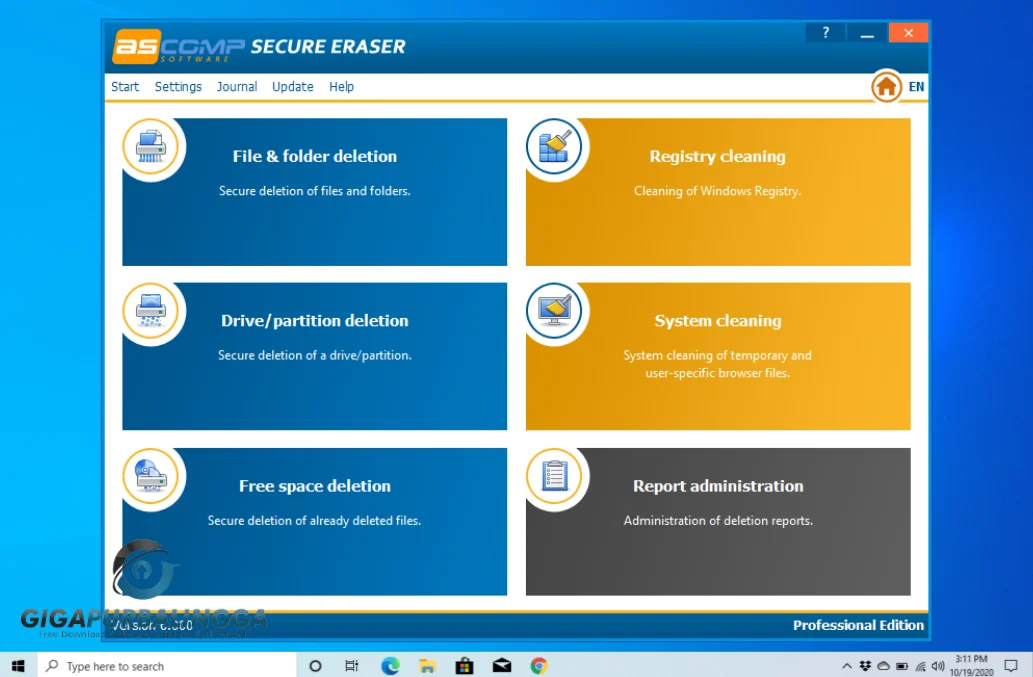Click OneDrive cloud tray icon

tap(883, 666)
